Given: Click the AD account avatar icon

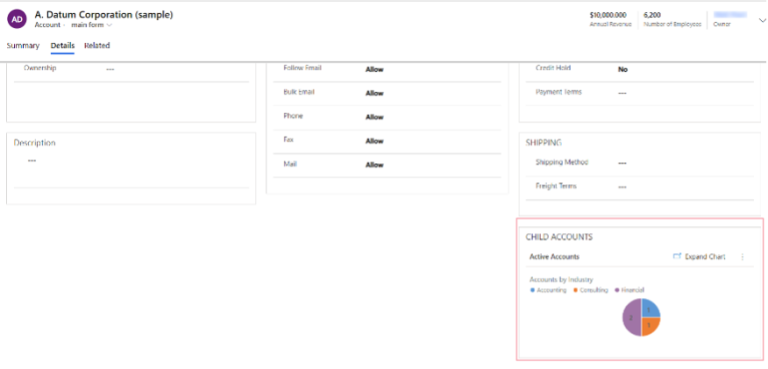Looking at the screenshot, I should coord(17,19).
